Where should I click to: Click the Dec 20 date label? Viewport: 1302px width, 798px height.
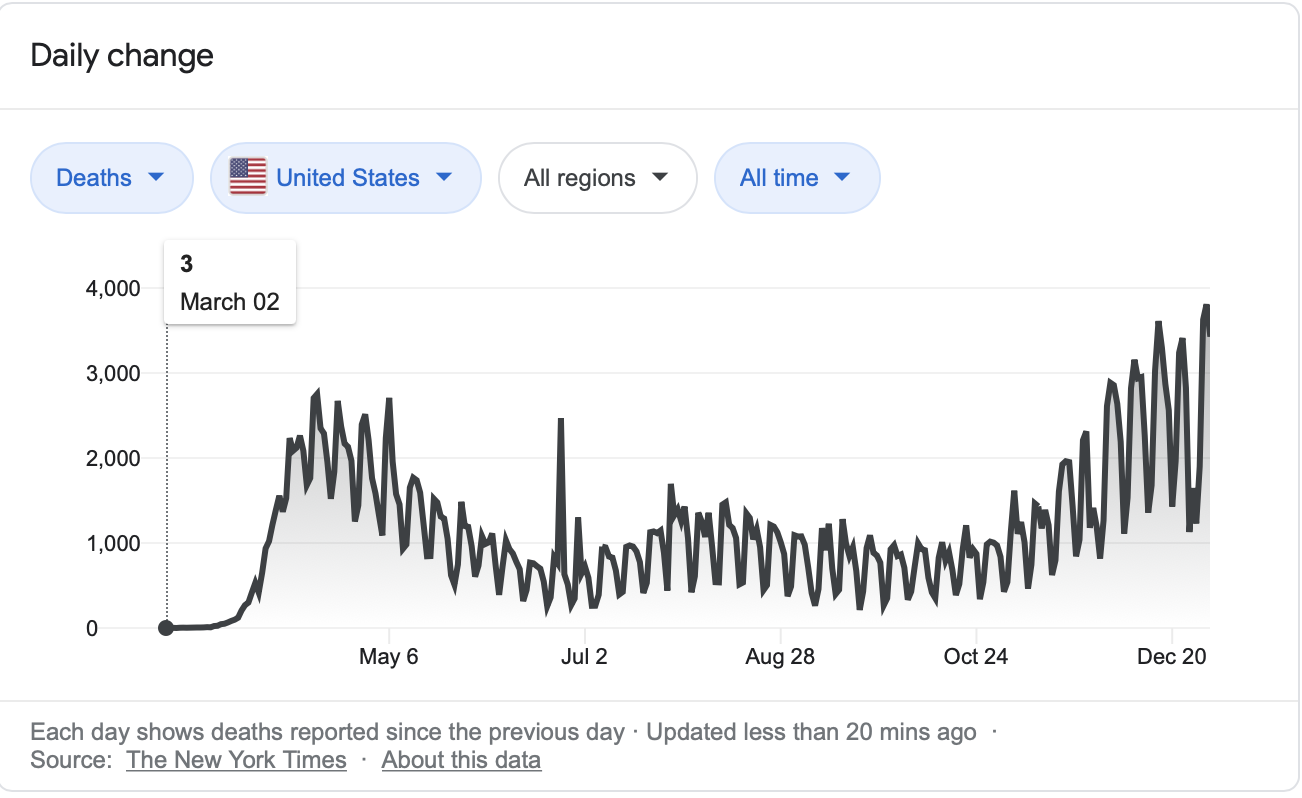(x=1172, y=657)
